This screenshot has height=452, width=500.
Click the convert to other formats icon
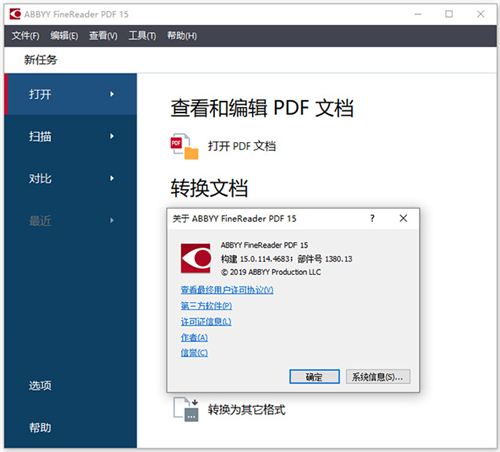coord(186,409)
